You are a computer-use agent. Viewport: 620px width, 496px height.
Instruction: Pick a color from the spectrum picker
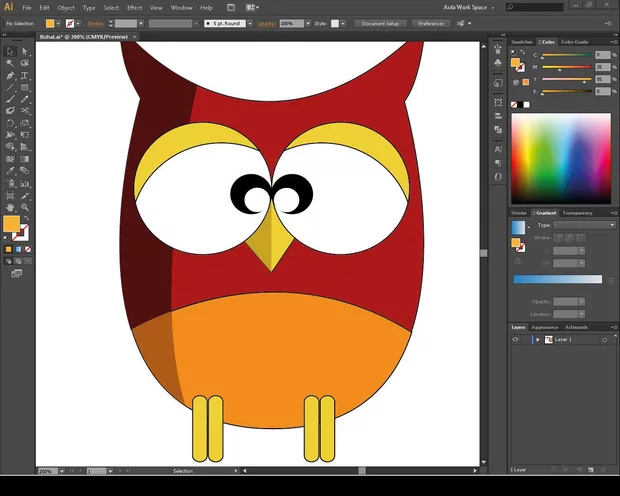point(560,158)
